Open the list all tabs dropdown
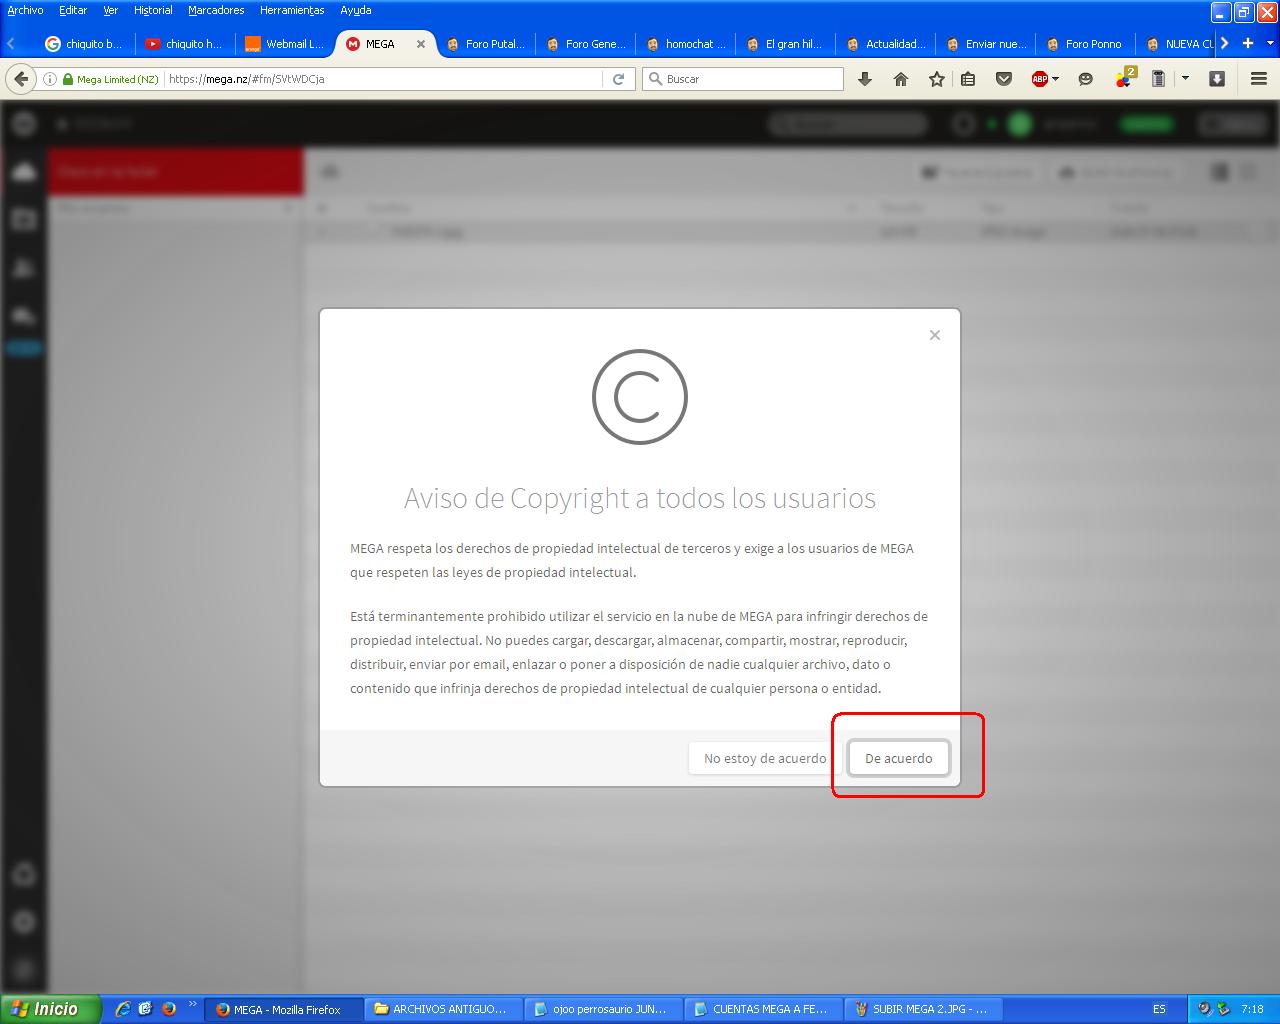This screenshot has width=1280, height=1024. point(1271,44)
